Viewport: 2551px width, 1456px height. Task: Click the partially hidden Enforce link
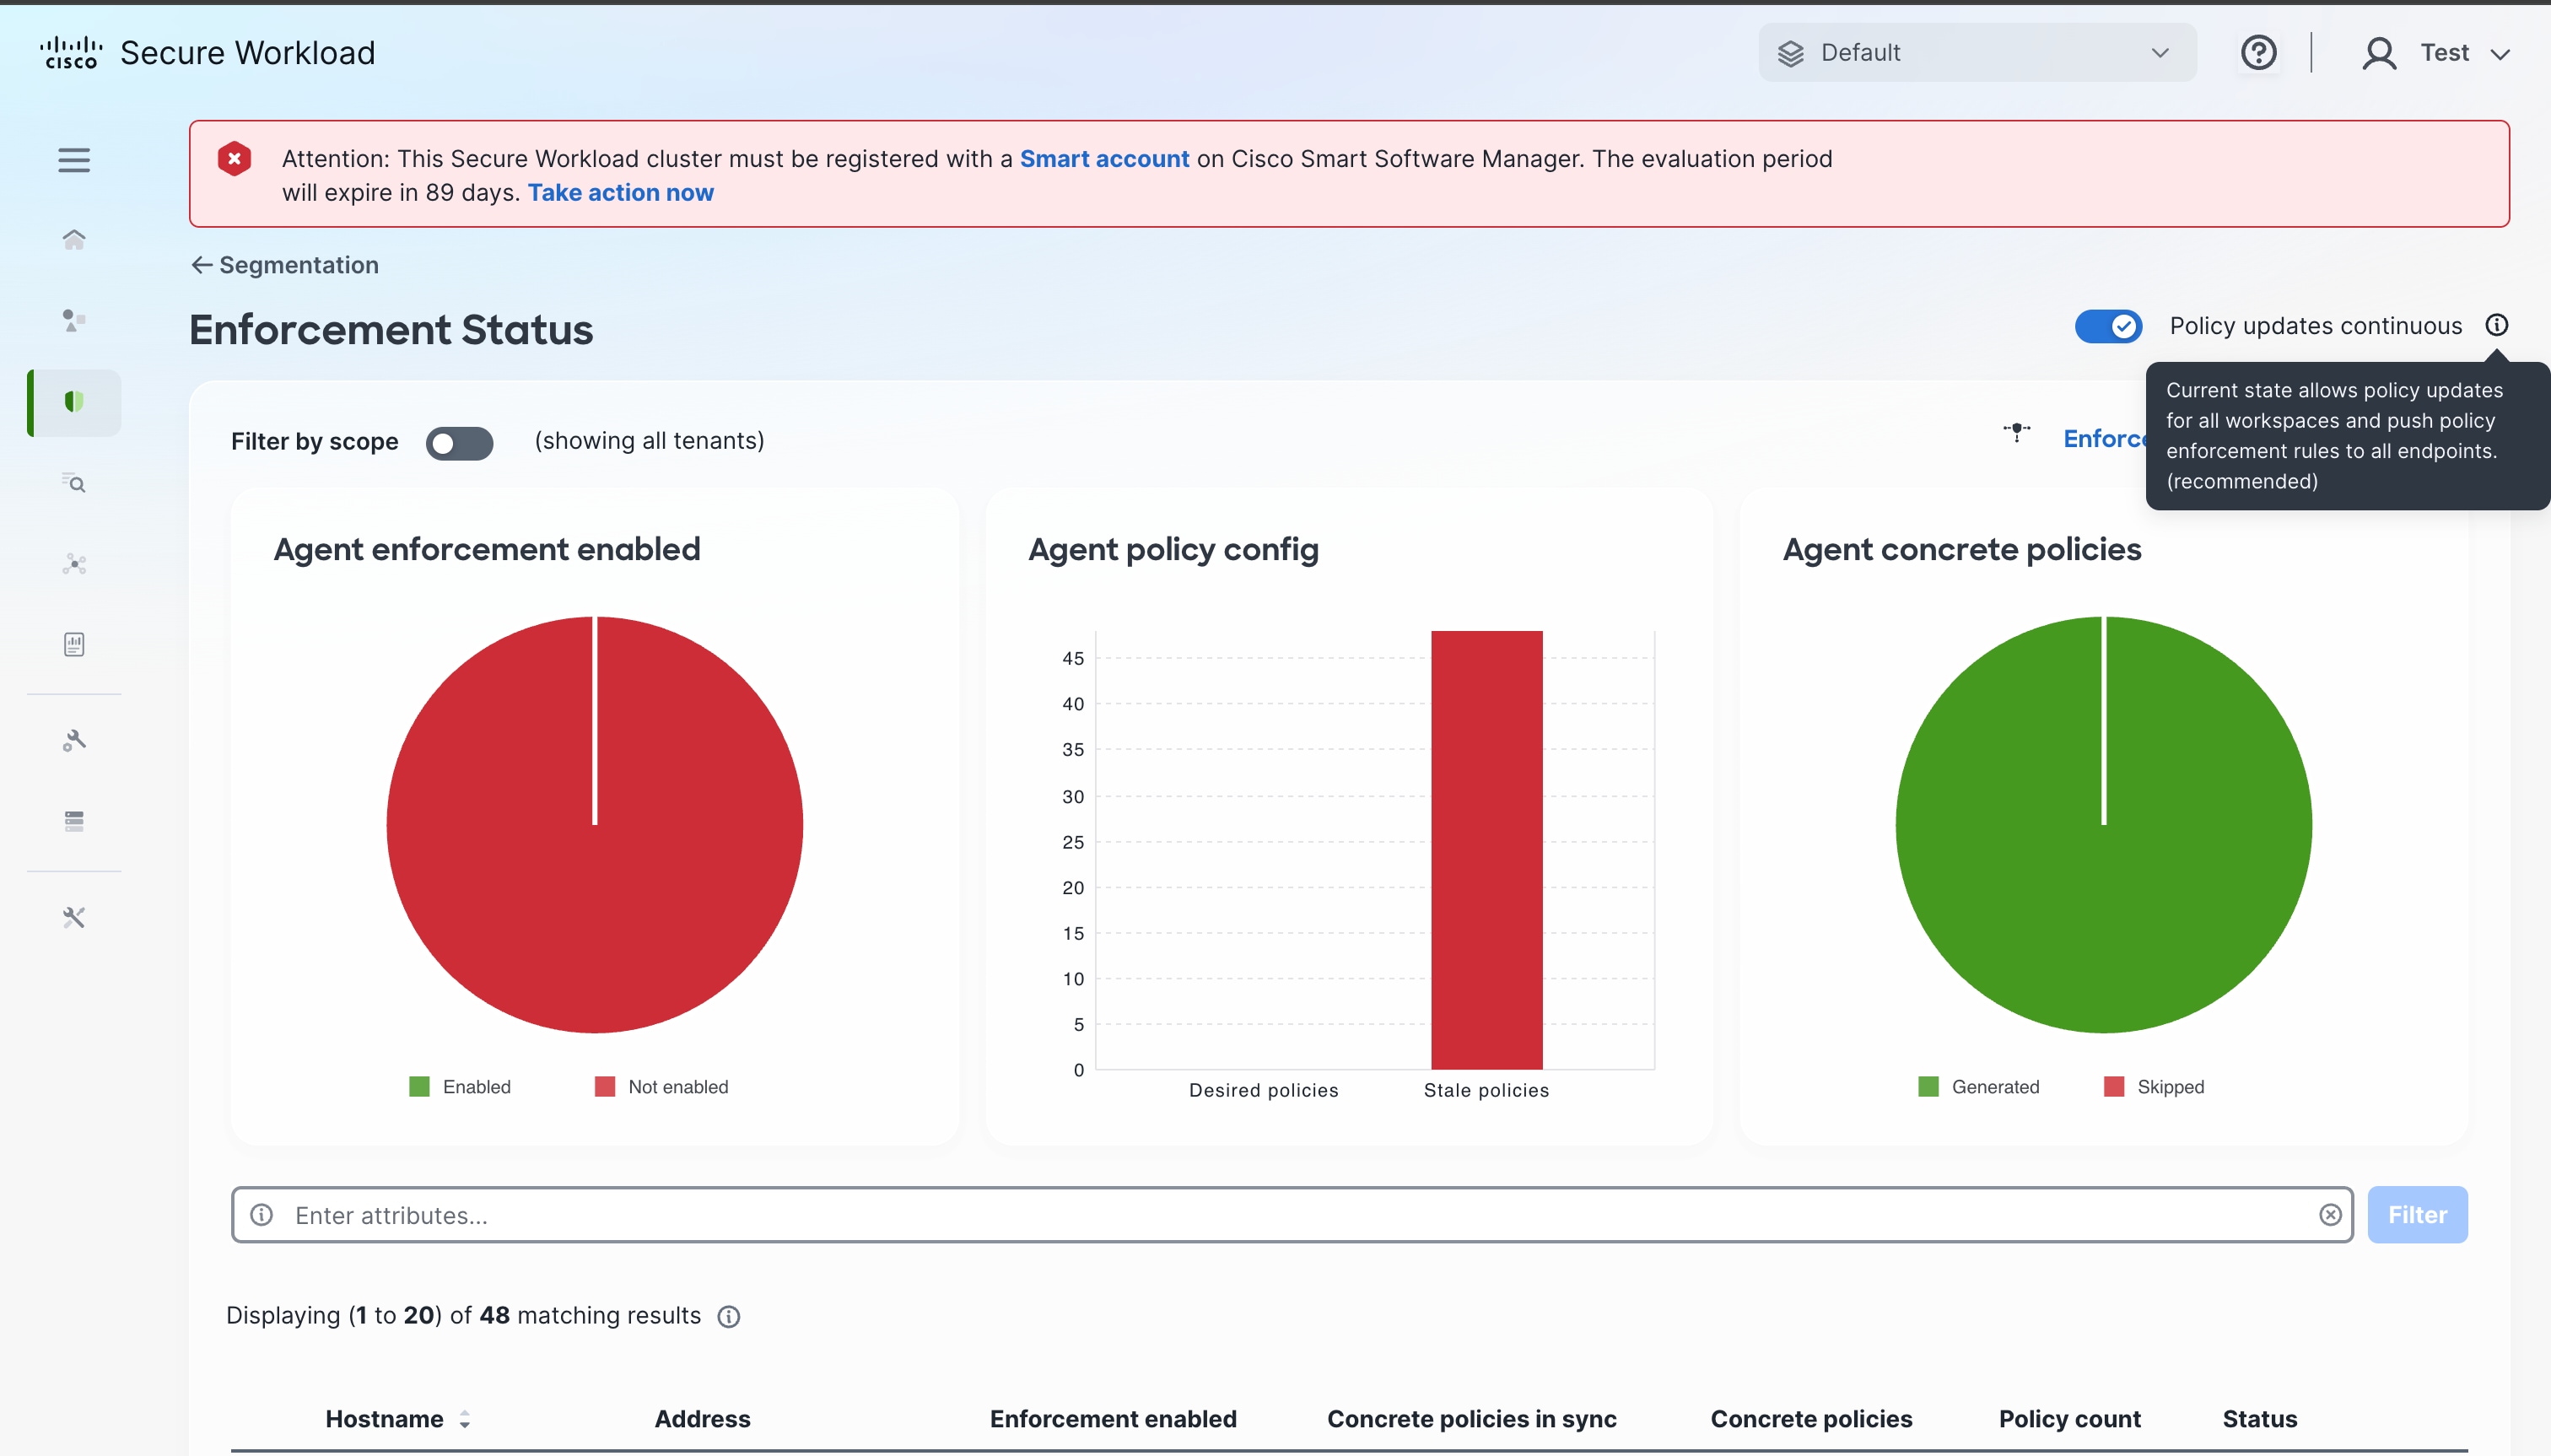[x=2104, y=438]
